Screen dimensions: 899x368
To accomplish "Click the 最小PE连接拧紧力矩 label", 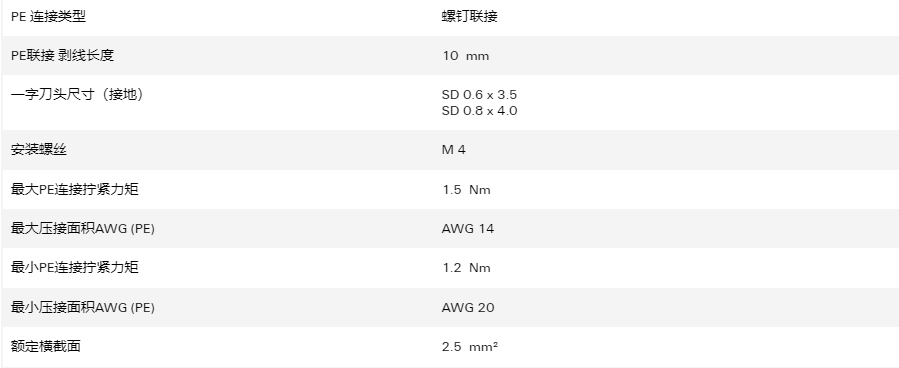I will (75, 268).
